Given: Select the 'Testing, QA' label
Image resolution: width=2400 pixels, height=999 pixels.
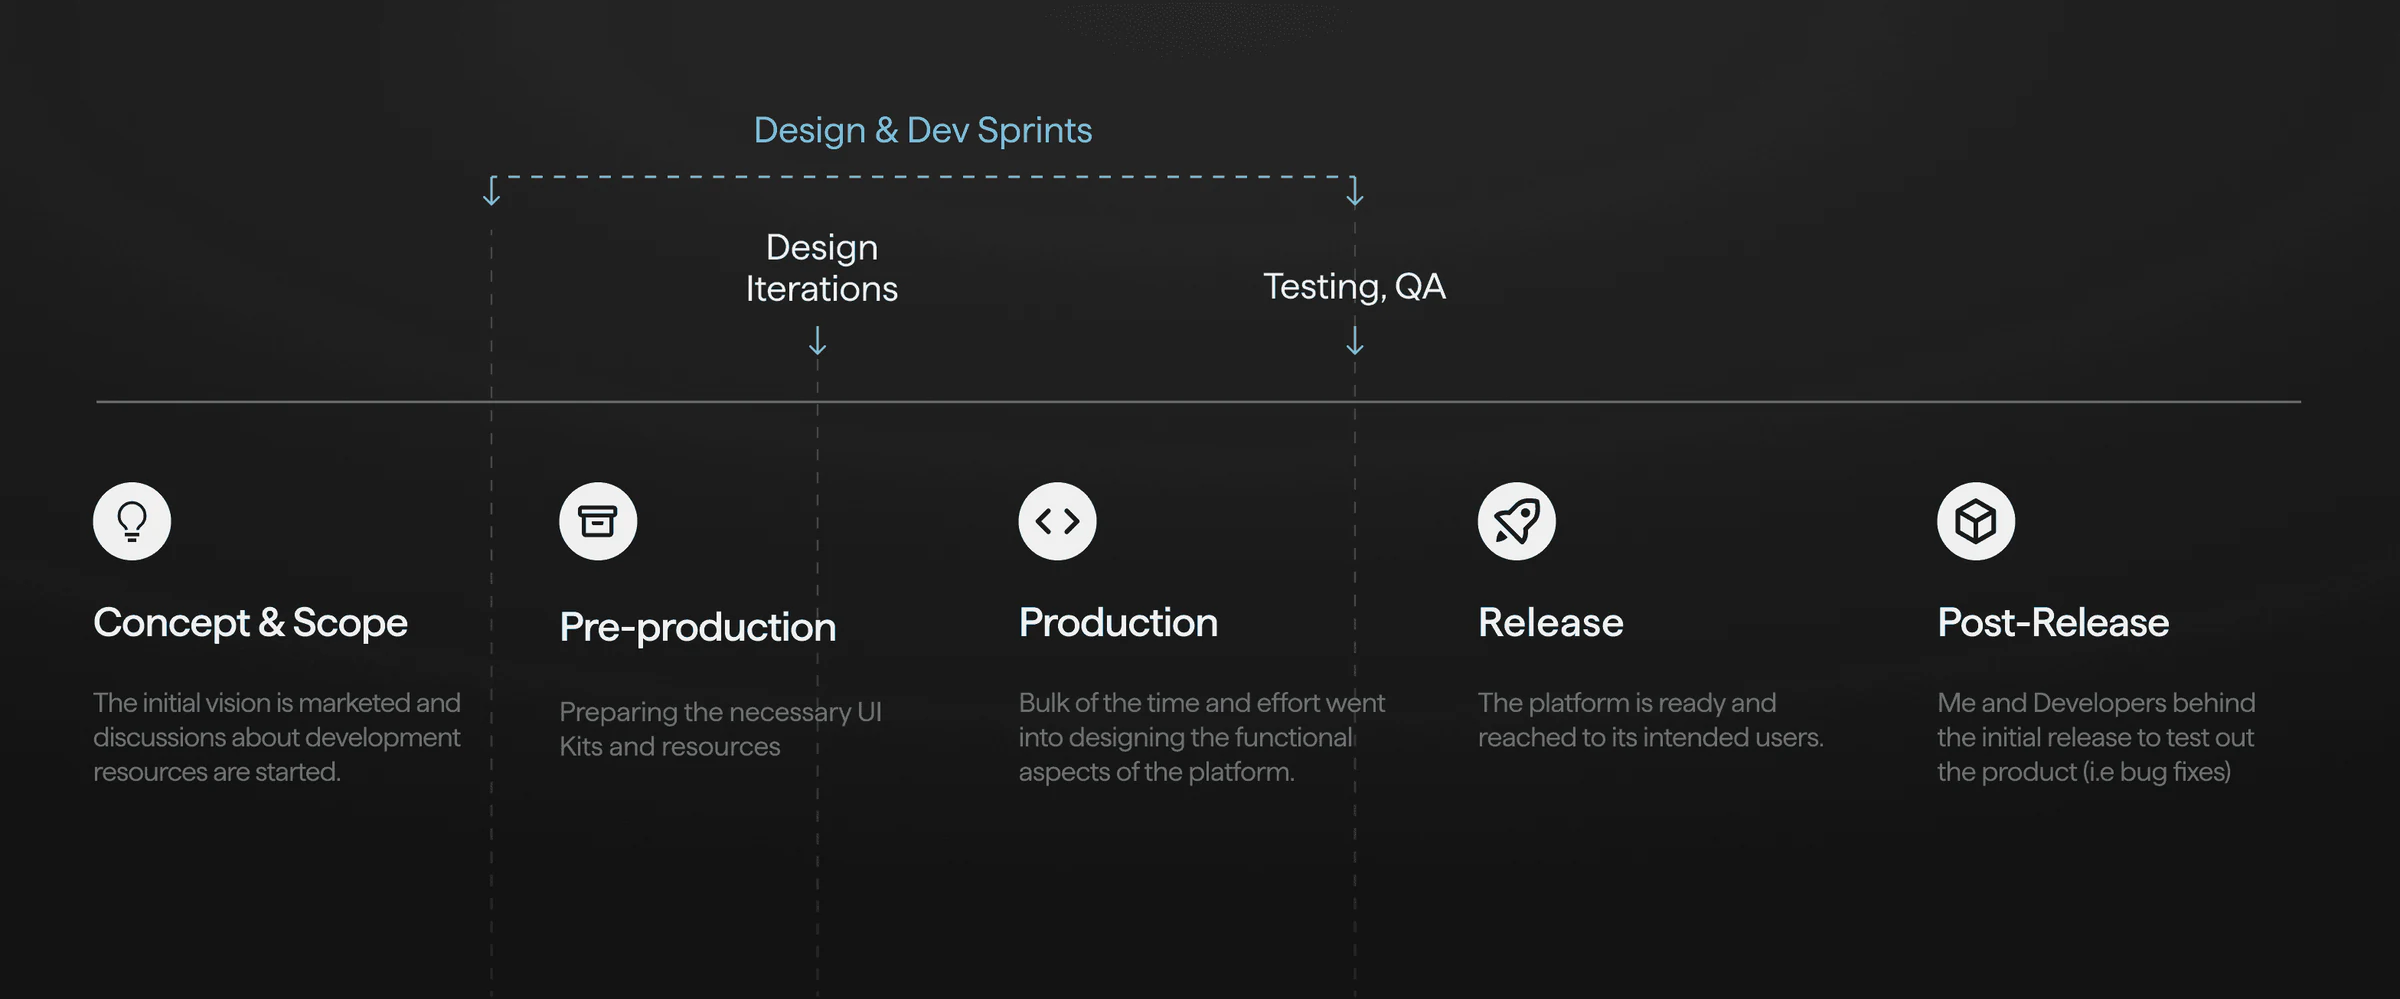Looking at the screenshot, I should [1354, 287].
